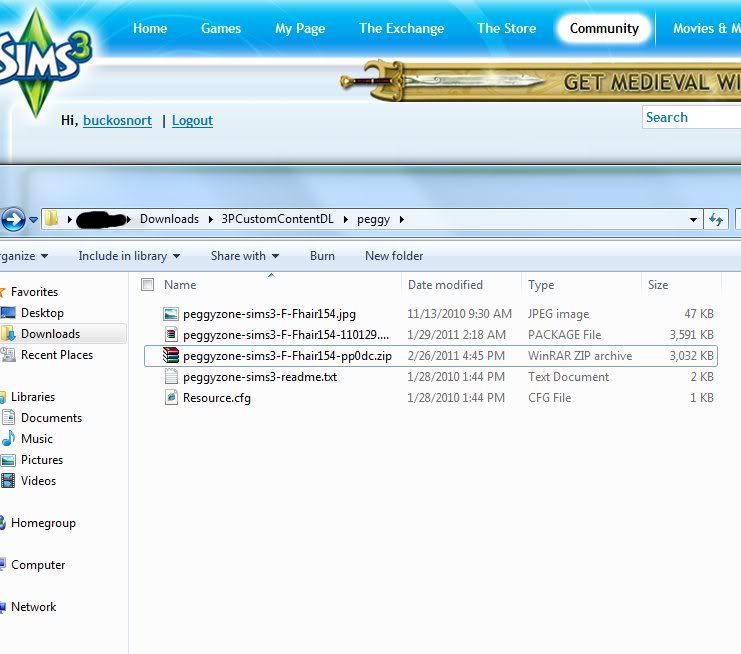Click the New folder button
Viewport: 741px width, 654px height.
[x=394, y=256]
